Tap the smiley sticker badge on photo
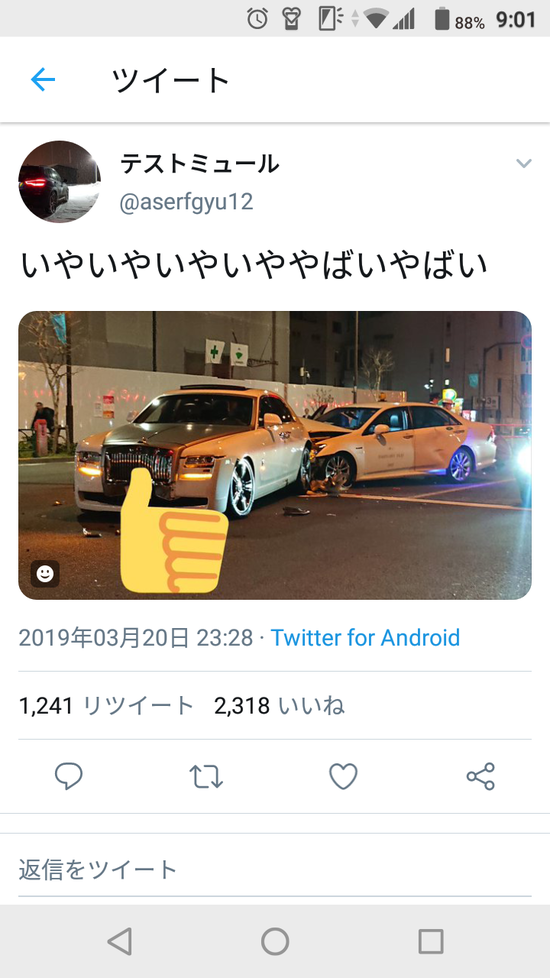 pyautogui.click(x=45, y=574)
